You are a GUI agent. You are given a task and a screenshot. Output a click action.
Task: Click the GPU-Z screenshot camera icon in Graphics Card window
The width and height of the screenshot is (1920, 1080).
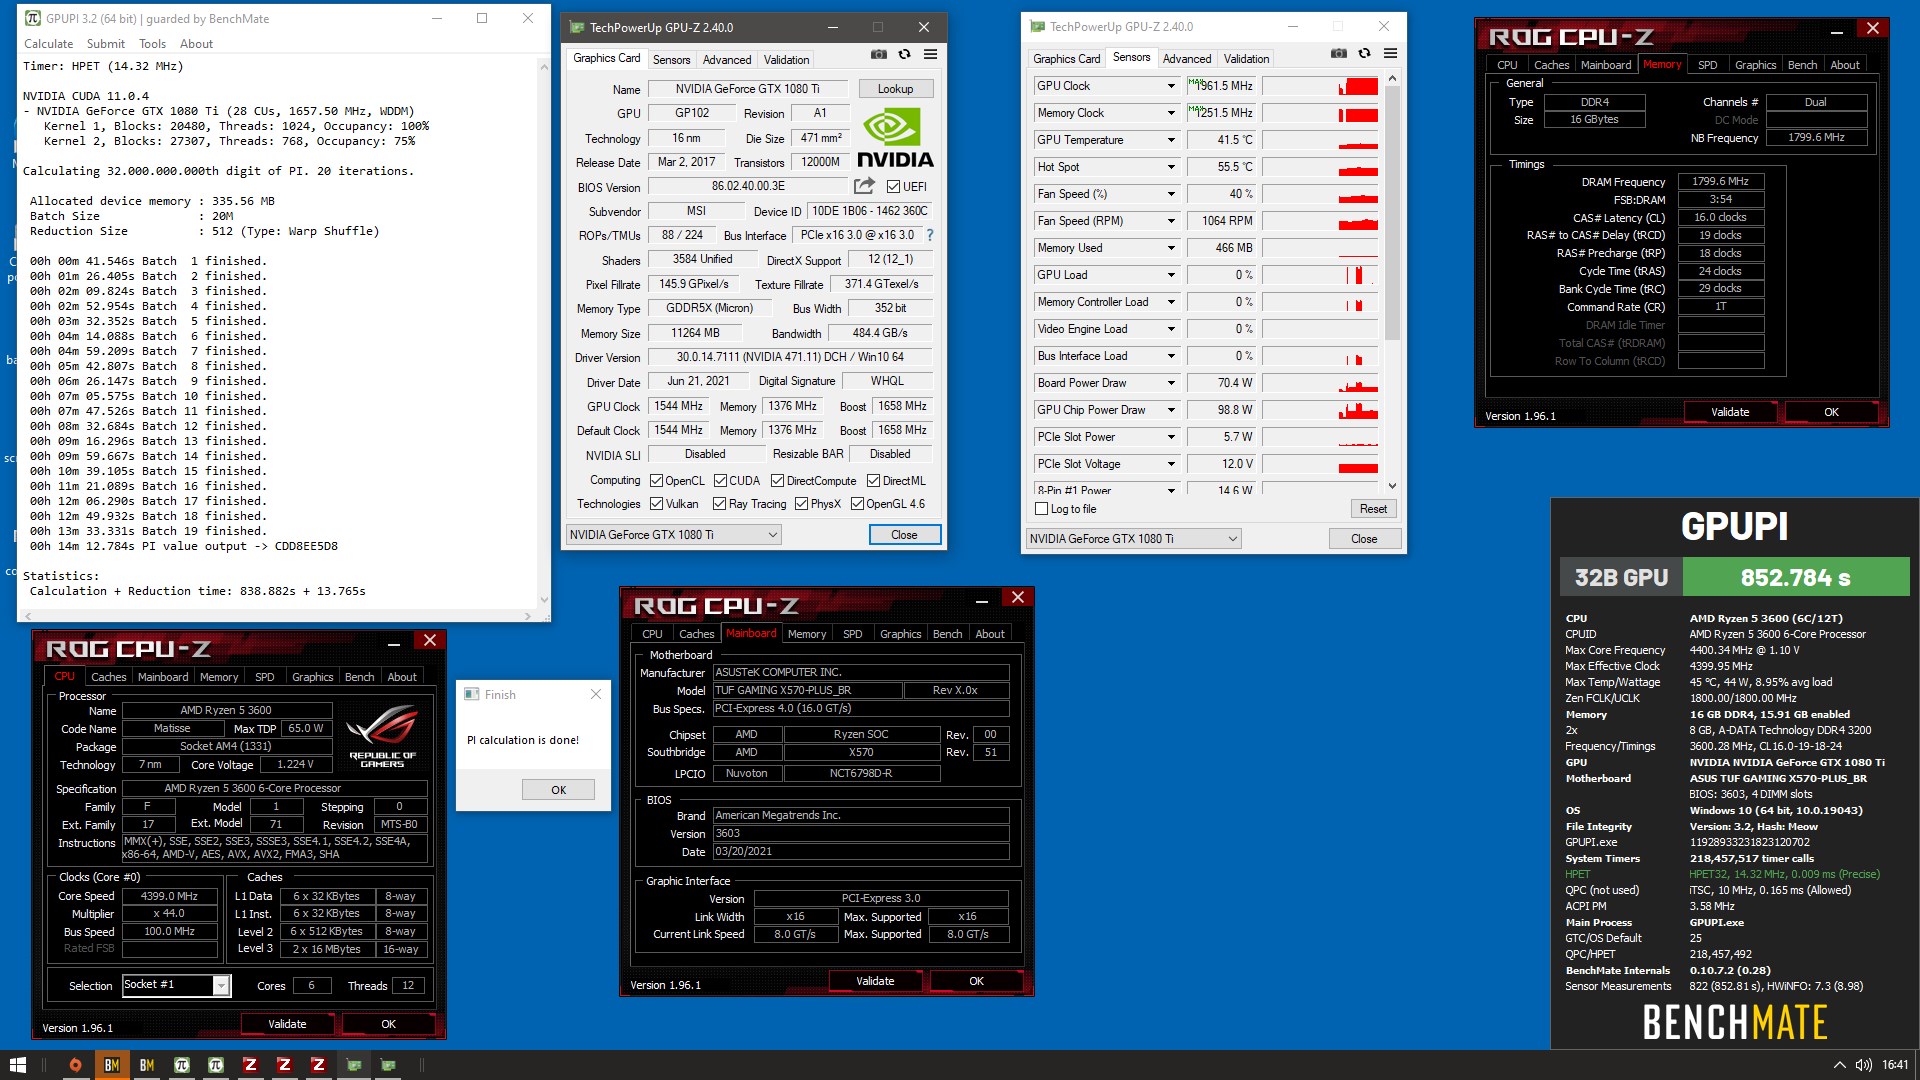[x=878, y=54]
